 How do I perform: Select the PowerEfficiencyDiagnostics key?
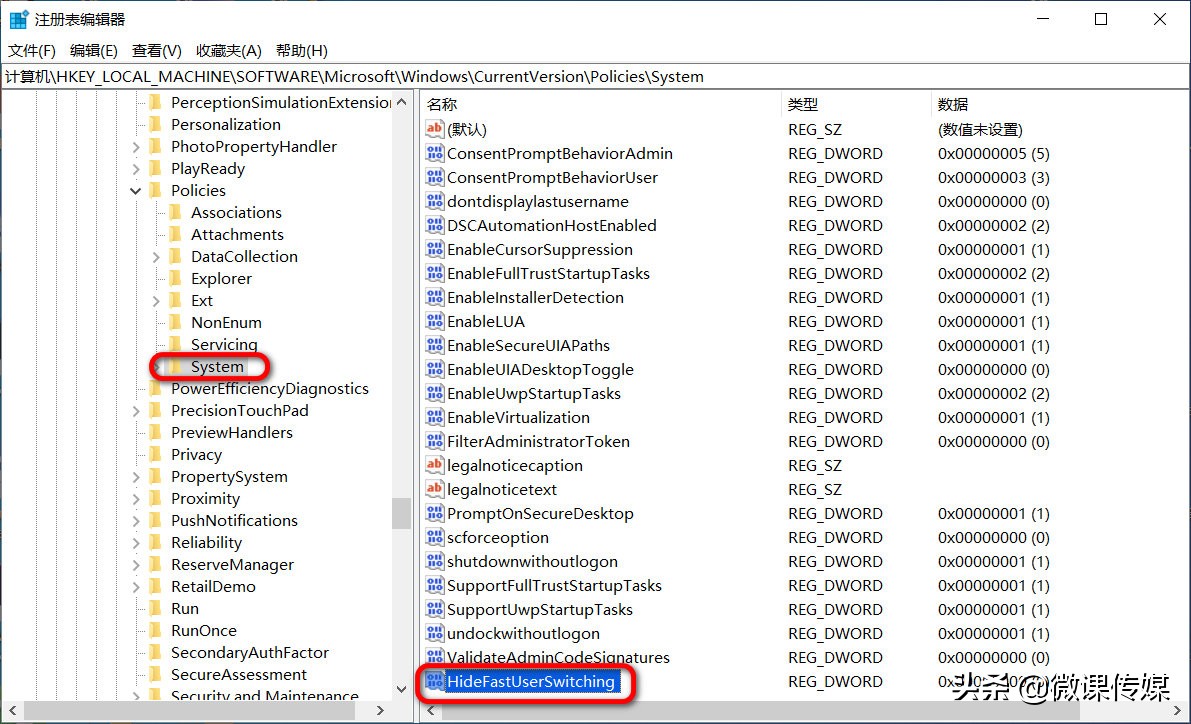270,388
